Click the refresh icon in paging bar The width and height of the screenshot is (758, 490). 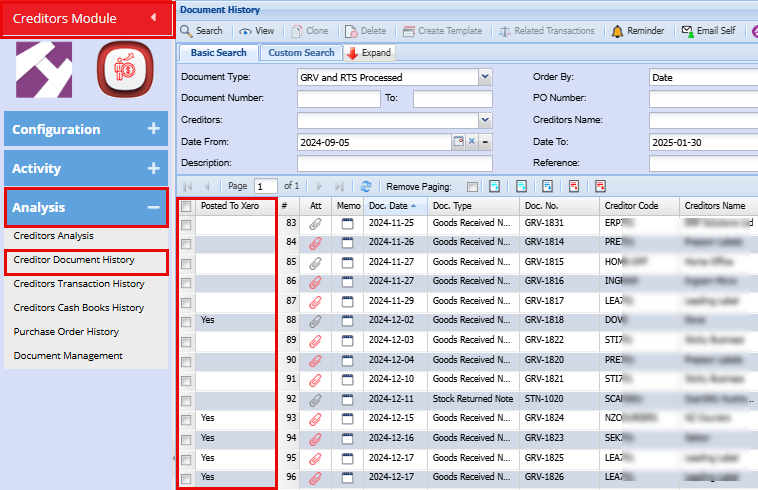(x=366, y=186)
